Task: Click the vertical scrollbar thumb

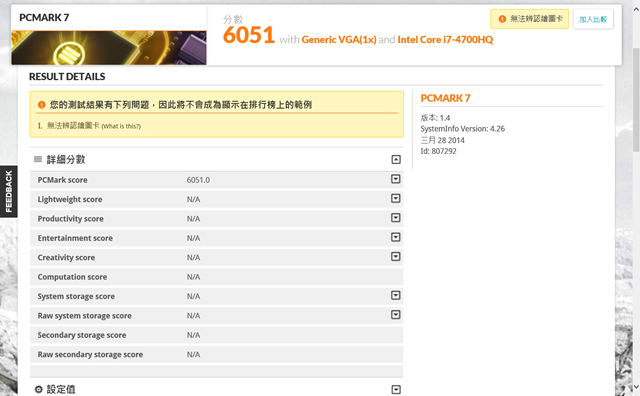Action: (x=636, y=99)
